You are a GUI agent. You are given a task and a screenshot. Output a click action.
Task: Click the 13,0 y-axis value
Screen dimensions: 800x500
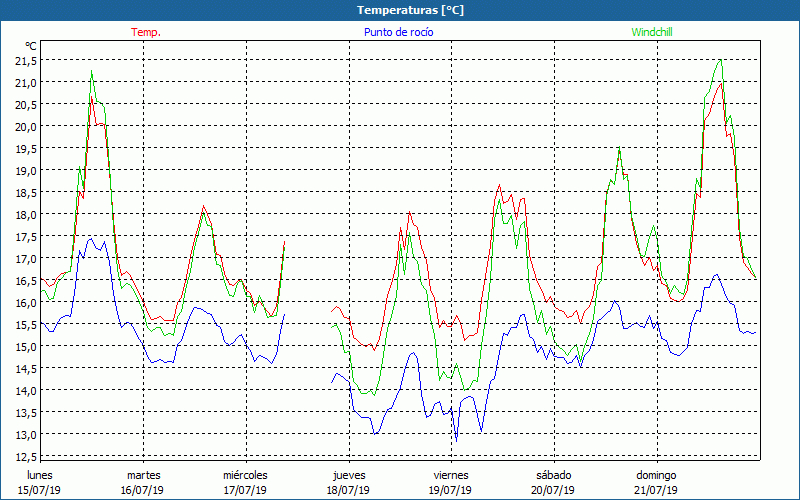[27, 434]
